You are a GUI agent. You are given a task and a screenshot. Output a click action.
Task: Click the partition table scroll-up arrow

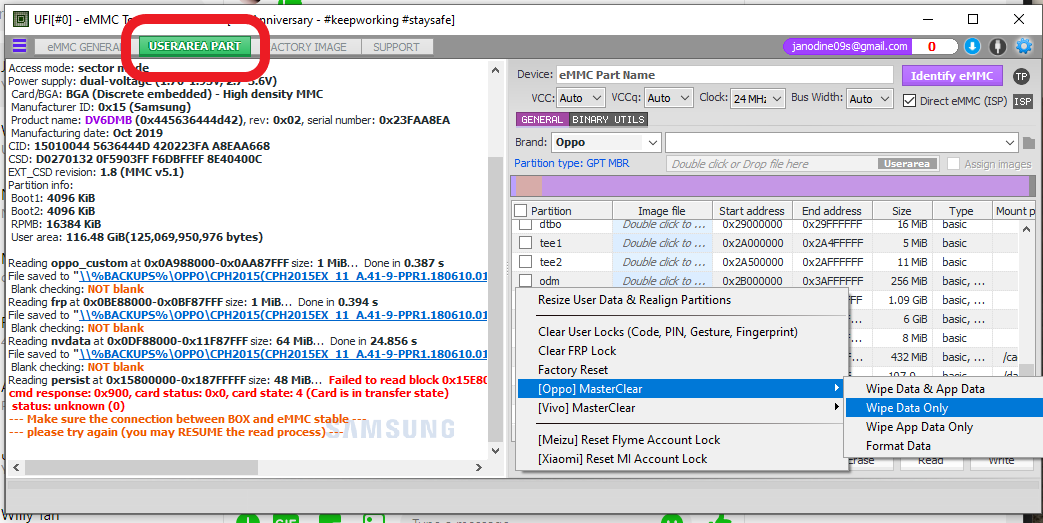[x=1026, y=229]
